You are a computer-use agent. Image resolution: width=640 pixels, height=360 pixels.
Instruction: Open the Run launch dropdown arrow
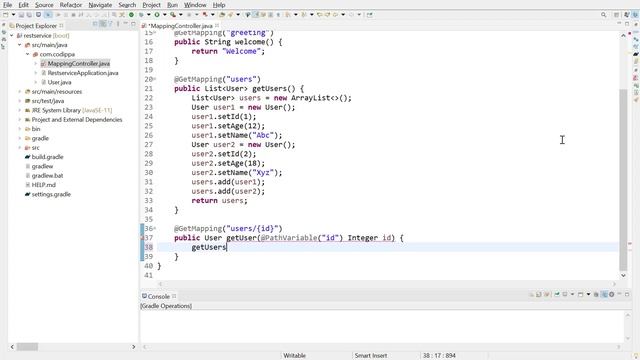click(165, 15)
